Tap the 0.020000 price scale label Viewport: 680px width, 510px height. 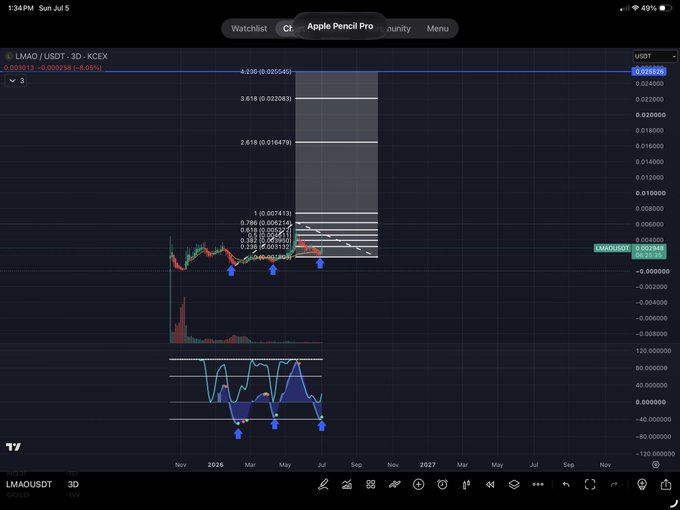point(651,115)
